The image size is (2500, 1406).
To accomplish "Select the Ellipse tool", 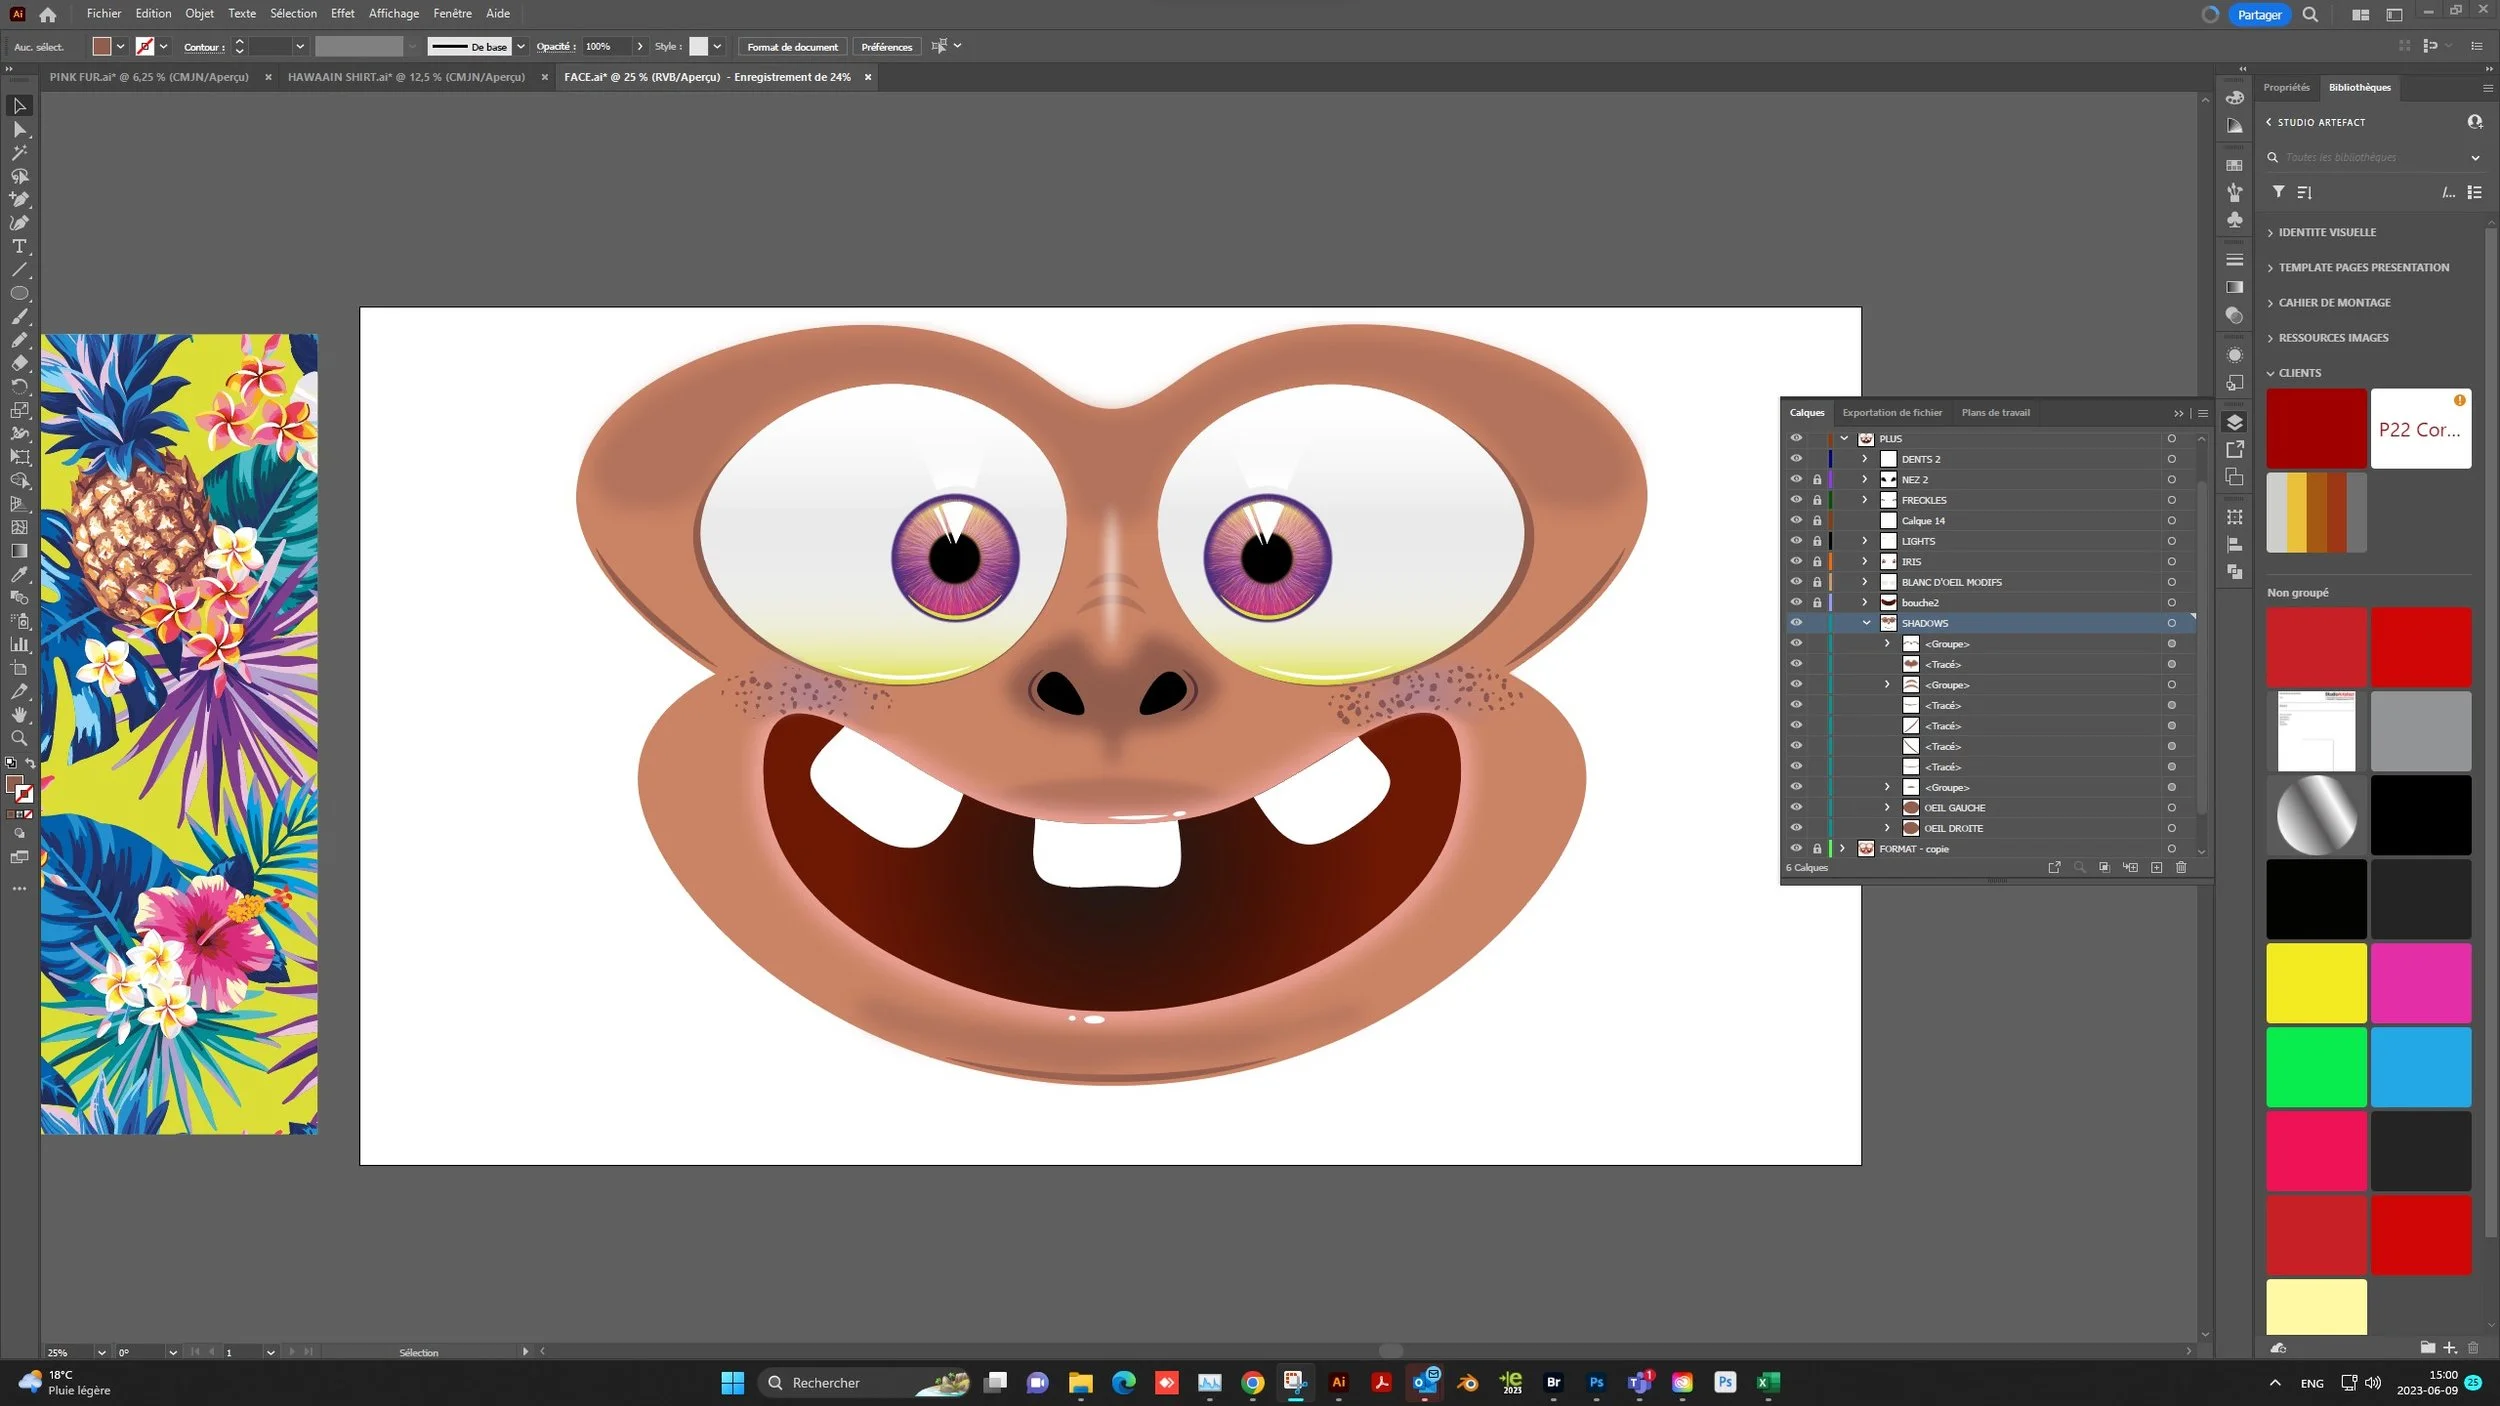I will pos(19,294).
